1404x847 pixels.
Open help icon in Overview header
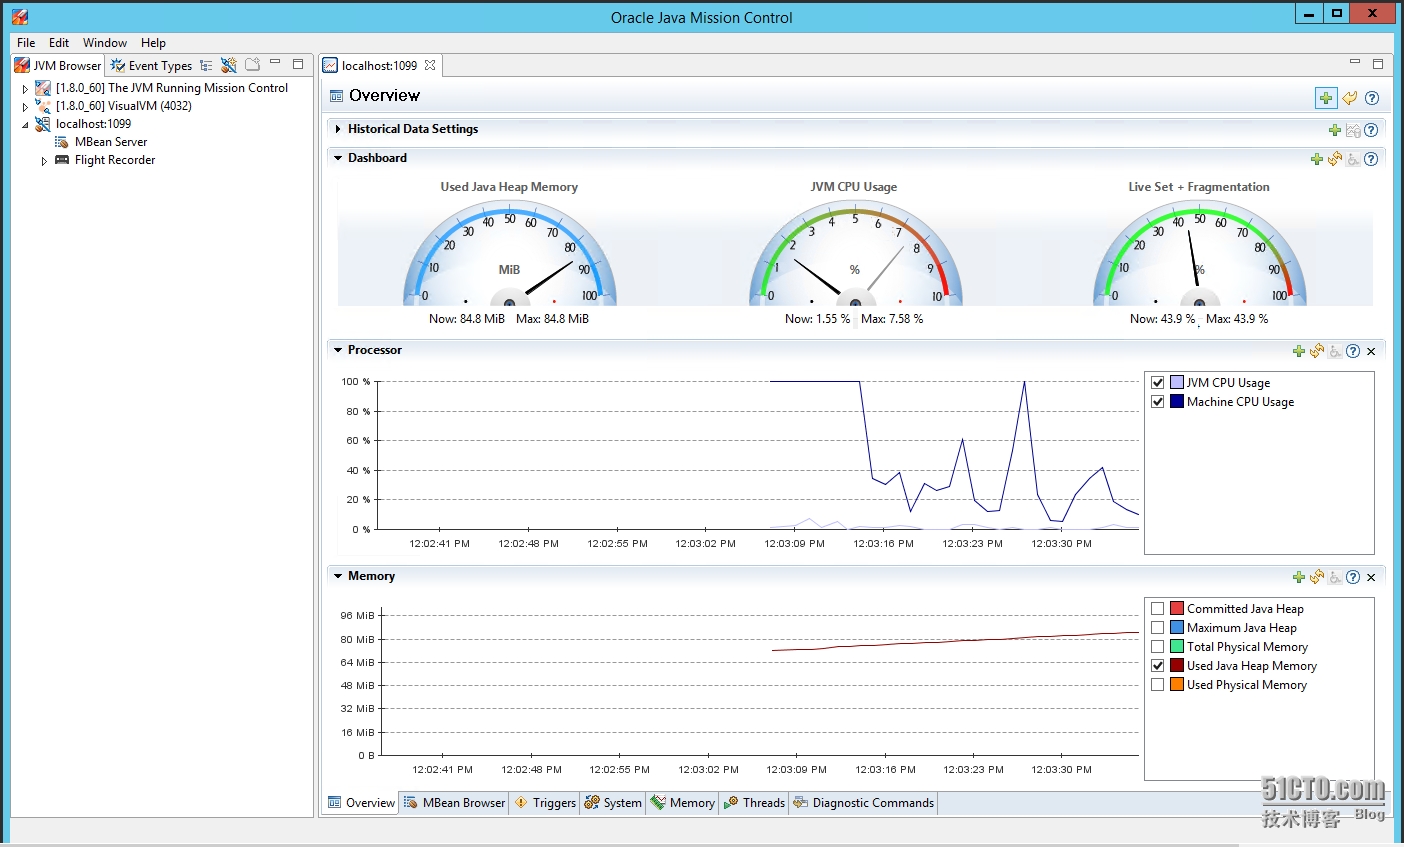(1372, 98)
